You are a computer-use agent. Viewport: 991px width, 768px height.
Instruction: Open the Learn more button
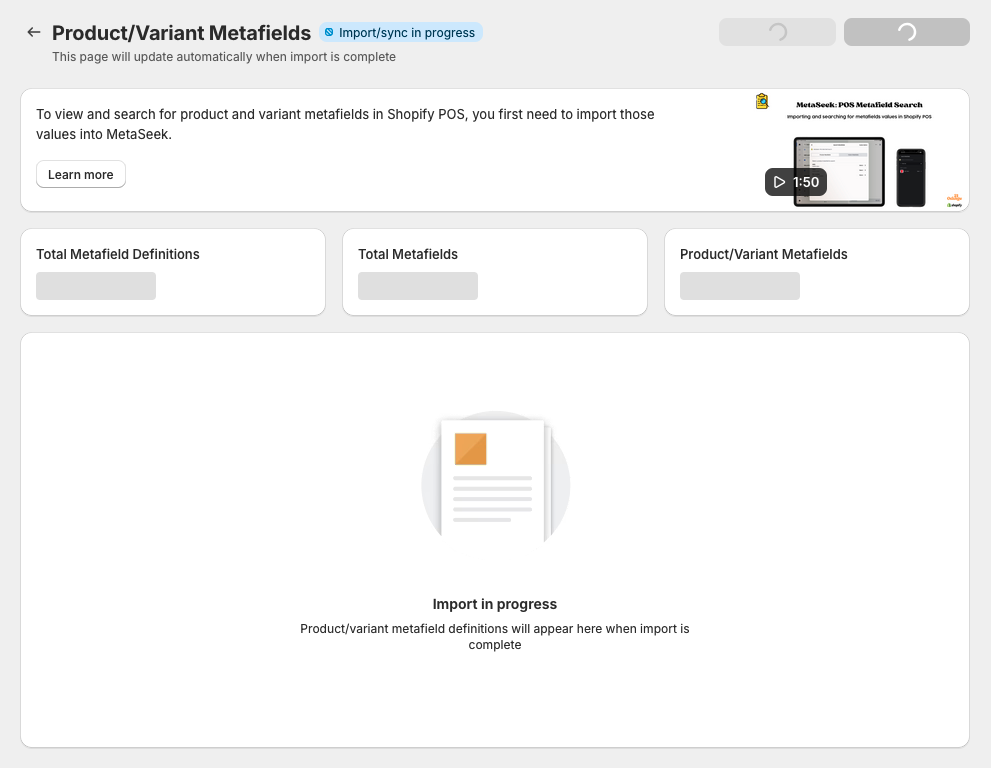[81, 174]
